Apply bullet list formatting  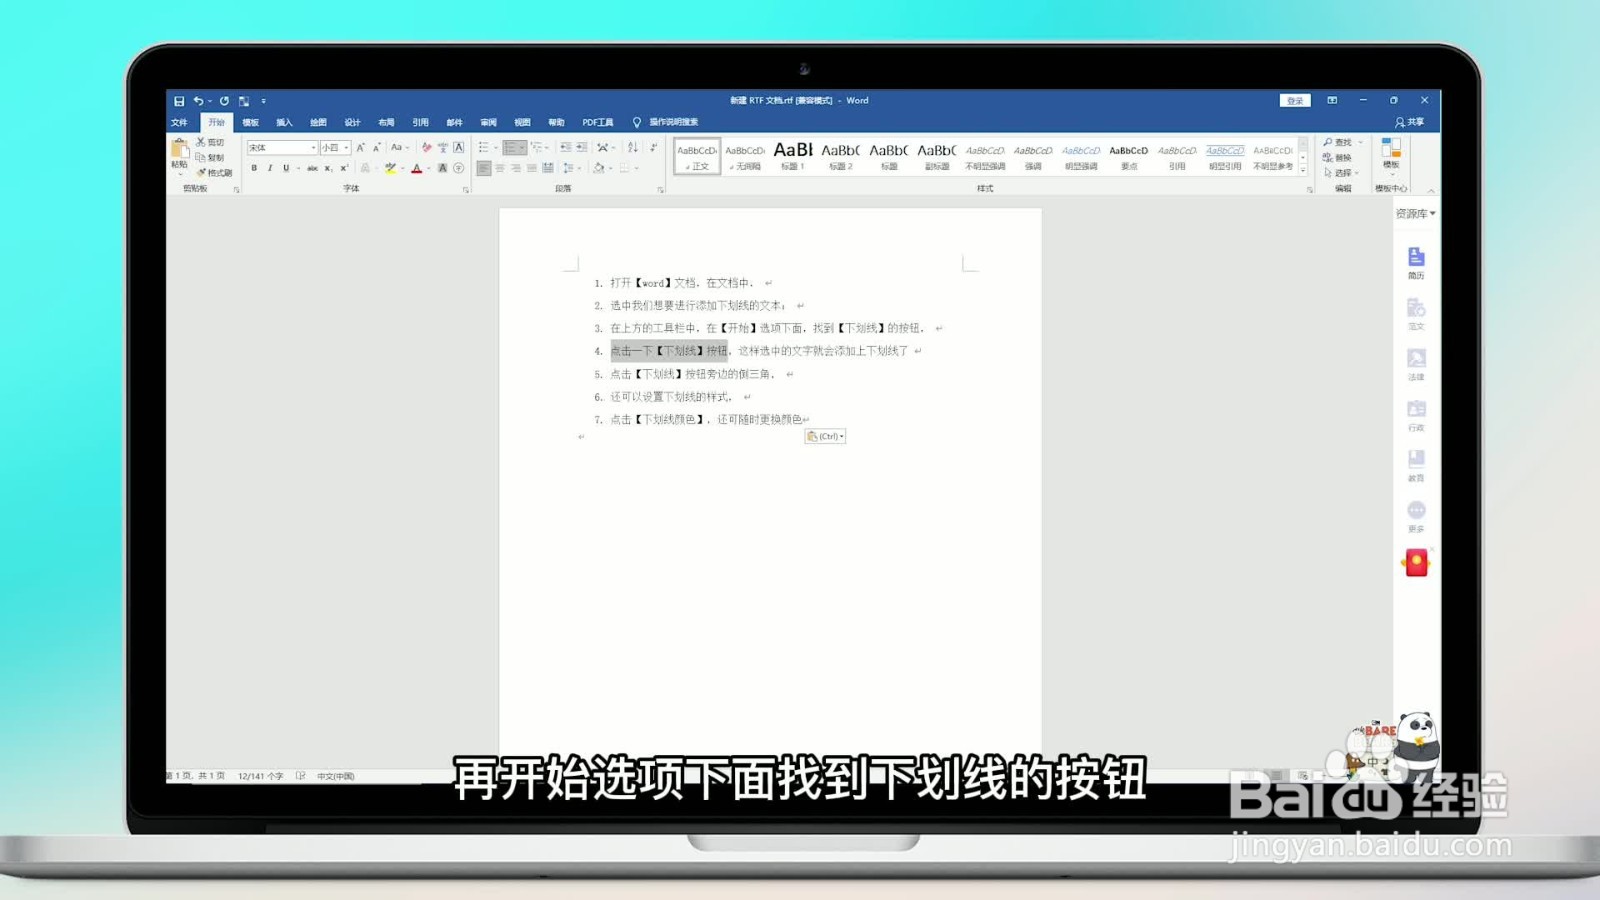click(x=484, y=147)
